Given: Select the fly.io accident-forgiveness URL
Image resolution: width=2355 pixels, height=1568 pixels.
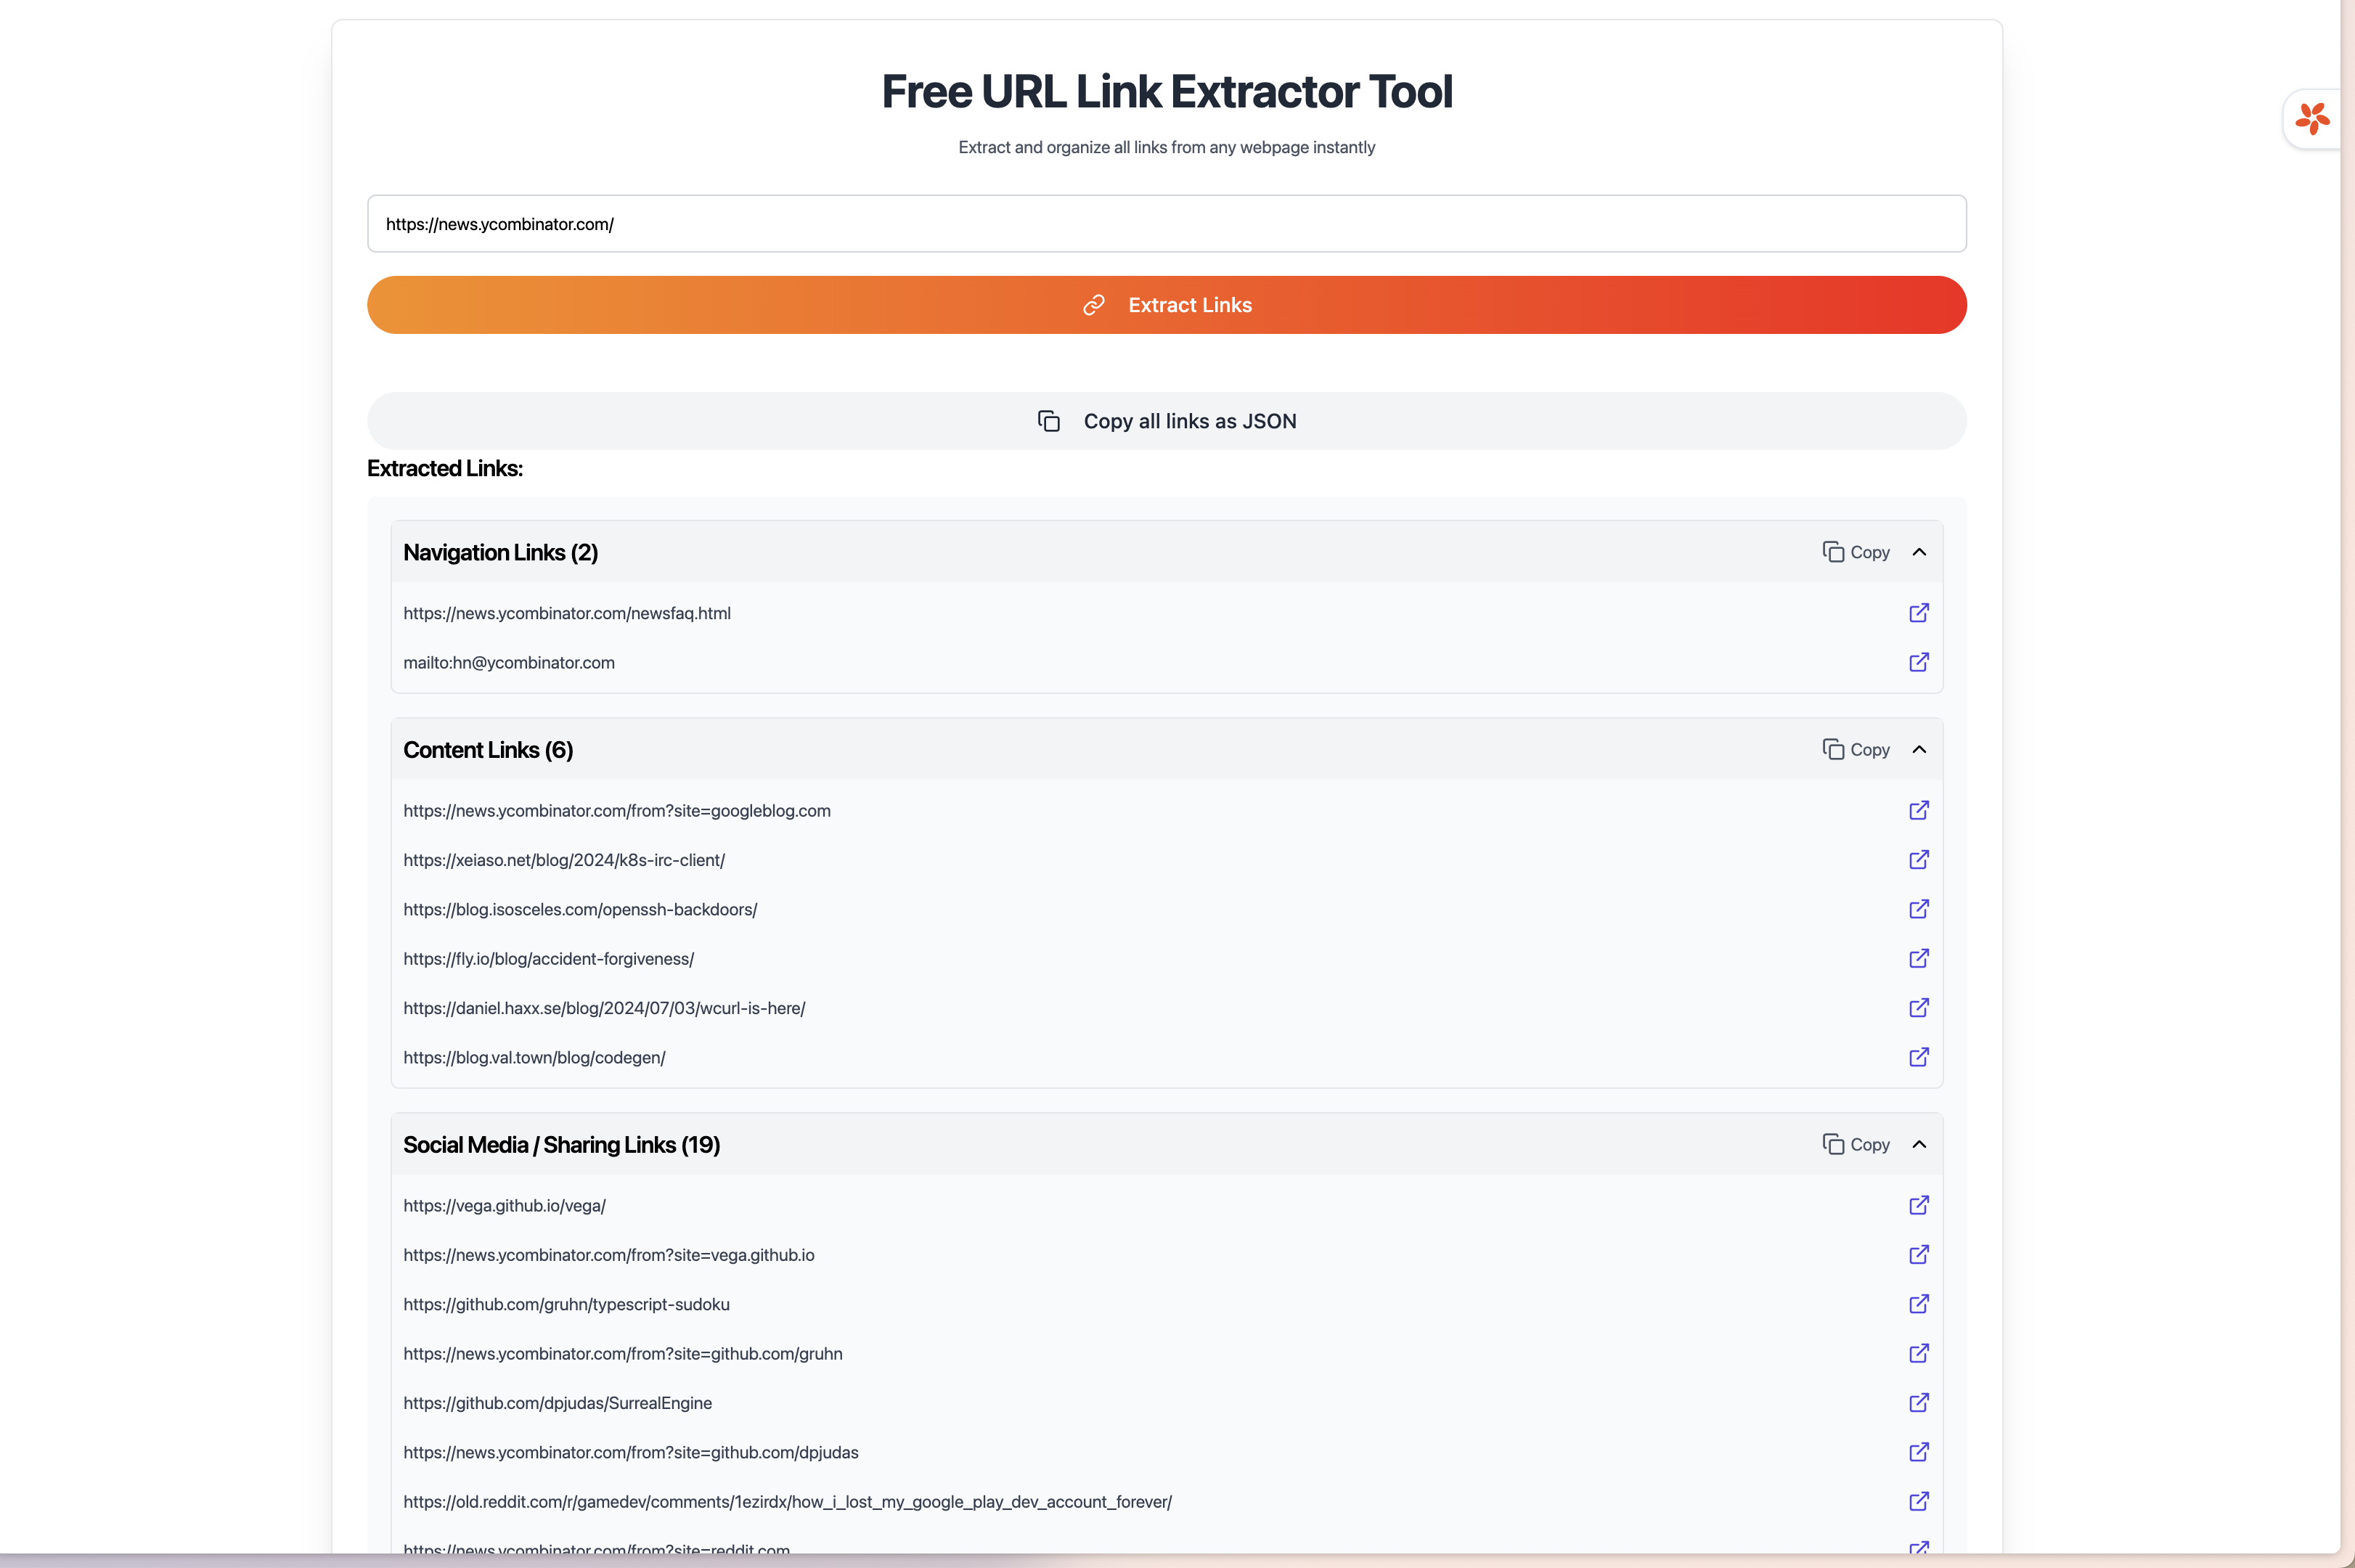Looking at the screenshot, I should 548,958.
